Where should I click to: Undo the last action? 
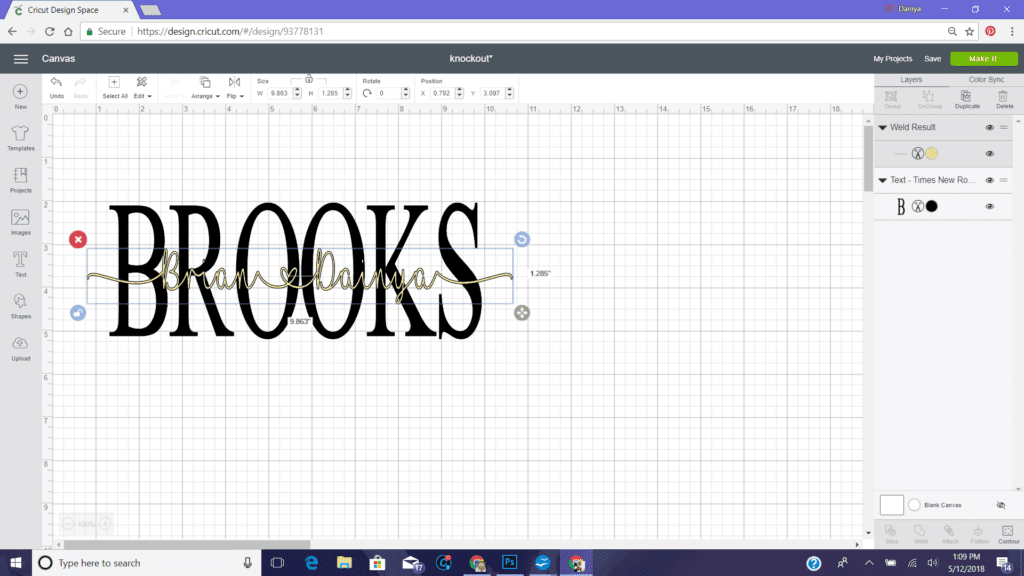click(x=57, y=87)
